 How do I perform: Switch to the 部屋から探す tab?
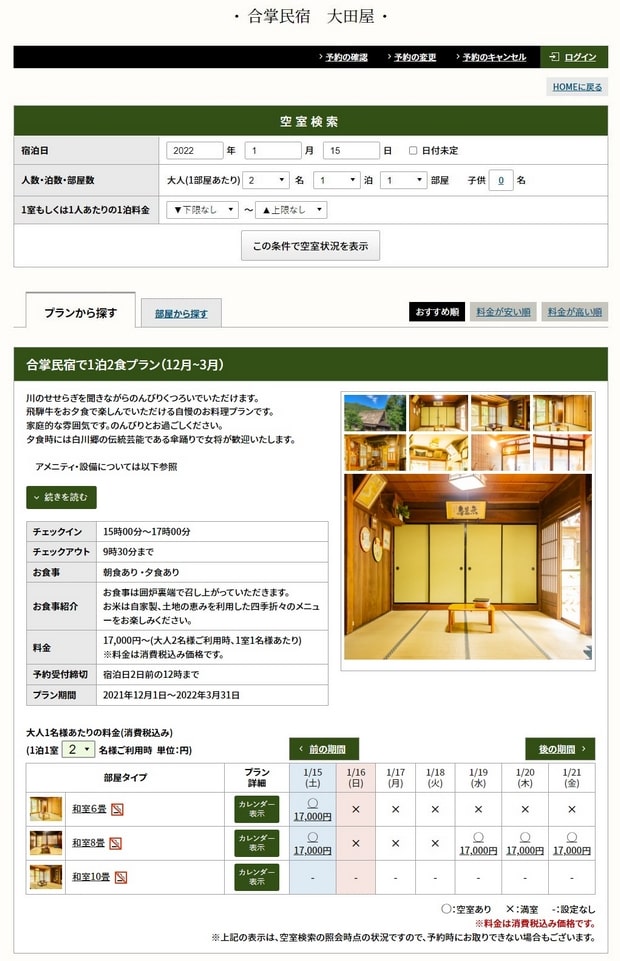pos(181,314)
